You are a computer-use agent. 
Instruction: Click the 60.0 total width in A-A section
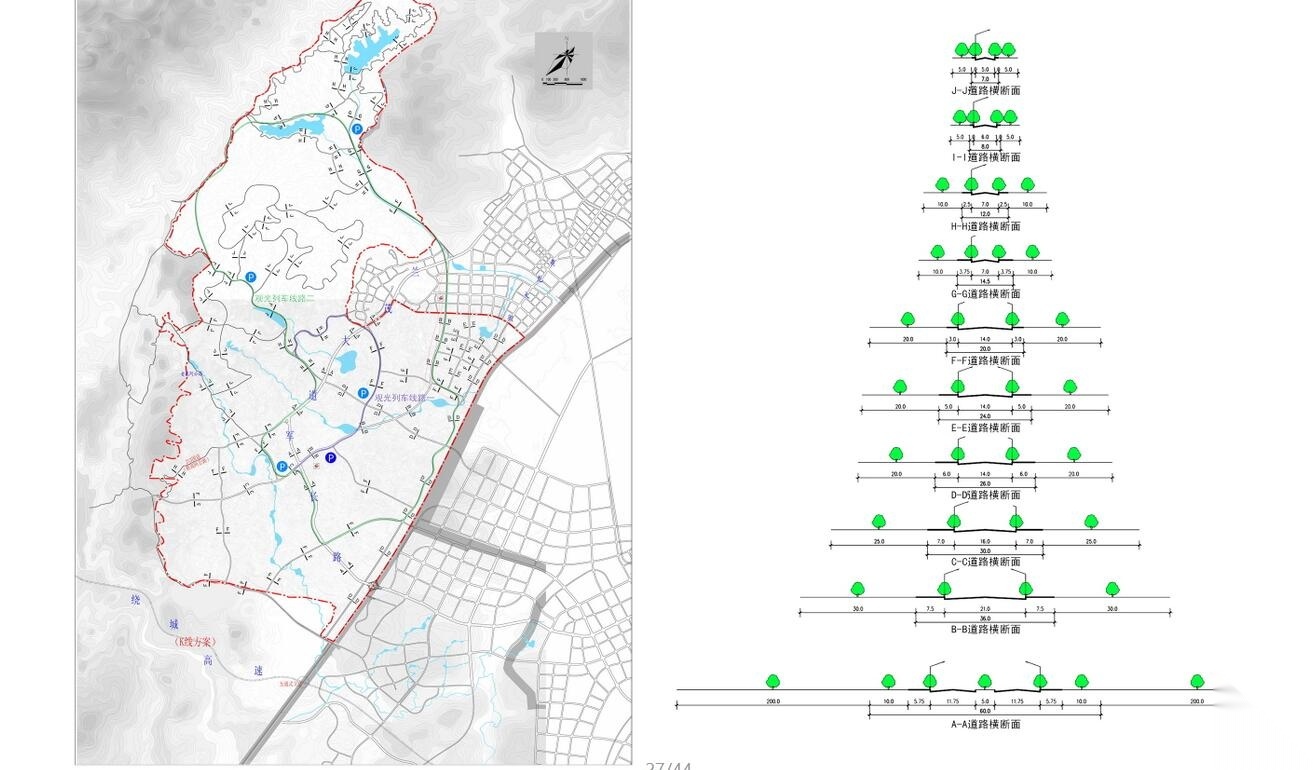[985, 712]
